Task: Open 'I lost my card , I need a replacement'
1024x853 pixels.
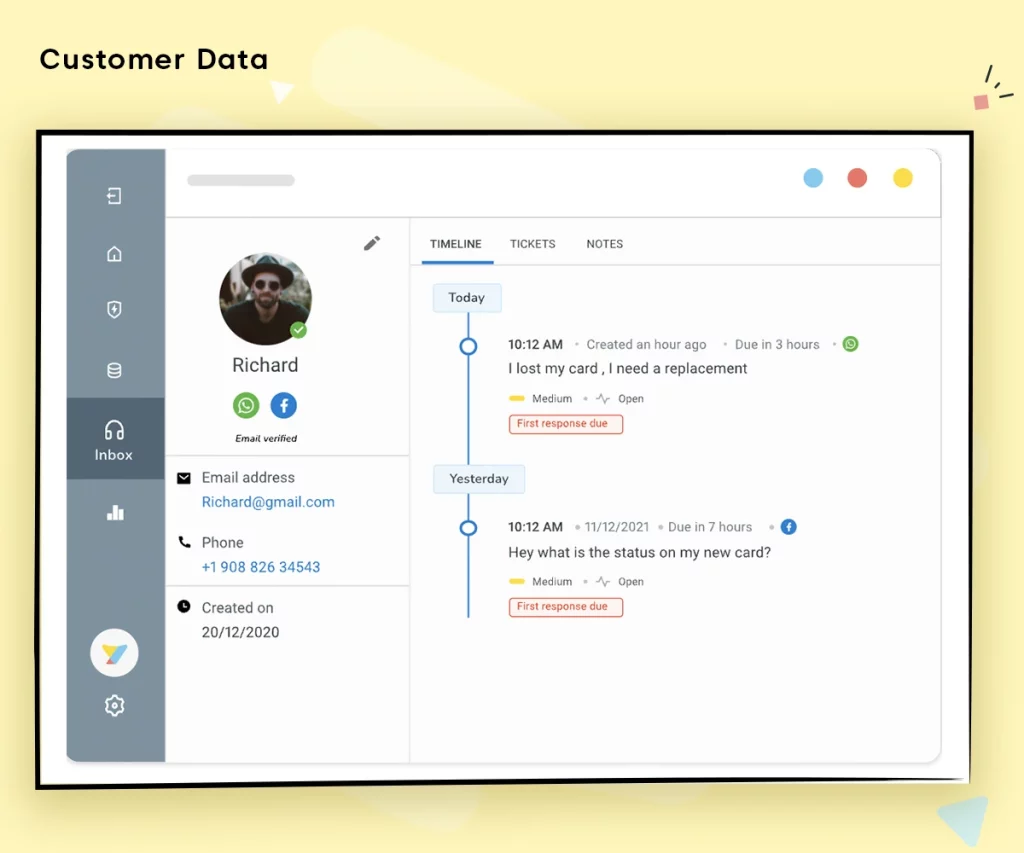Action: (x=628, y=368)
